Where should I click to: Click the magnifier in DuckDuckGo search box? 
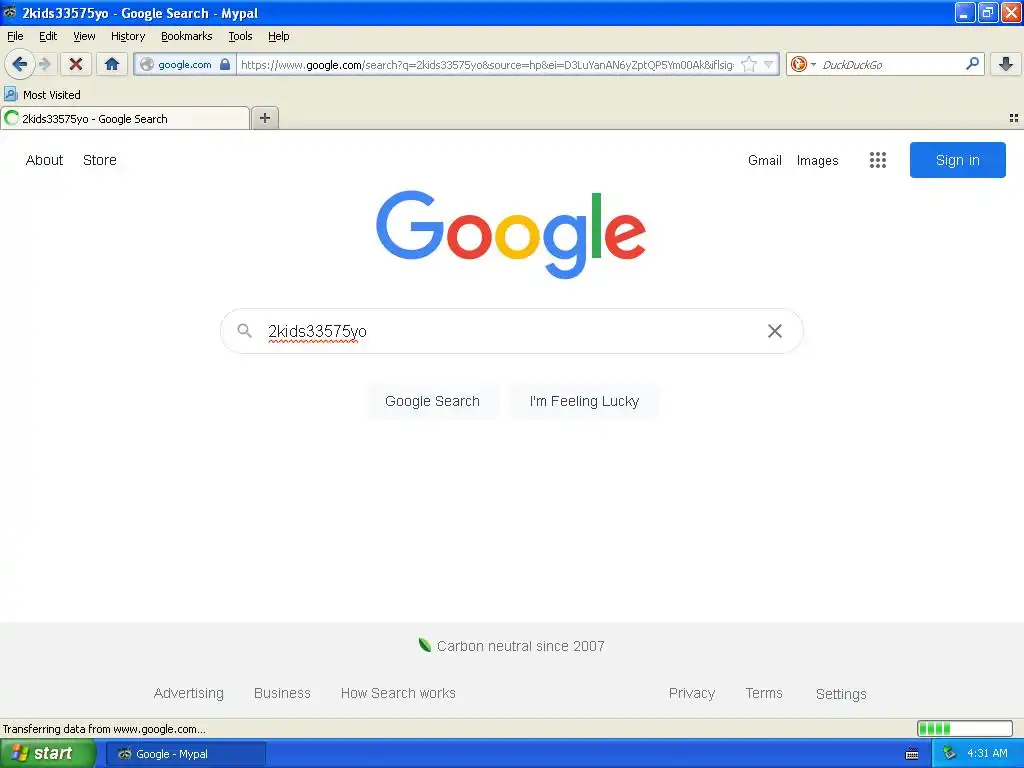coord(972,64)
